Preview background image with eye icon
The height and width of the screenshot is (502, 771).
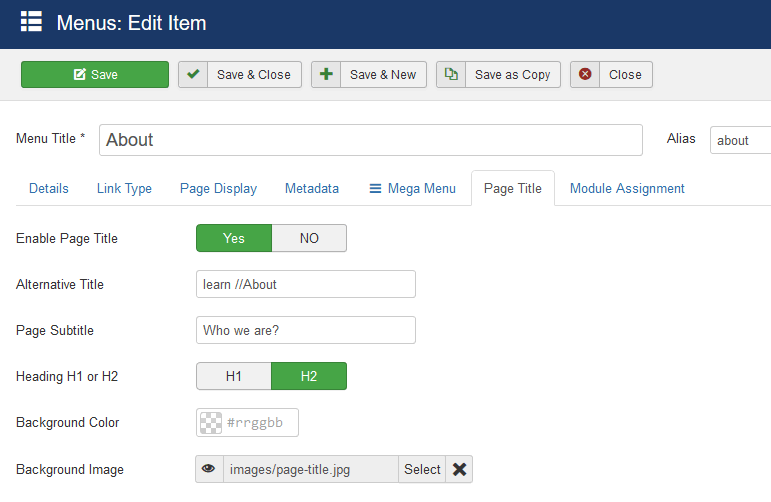point(209,469)
